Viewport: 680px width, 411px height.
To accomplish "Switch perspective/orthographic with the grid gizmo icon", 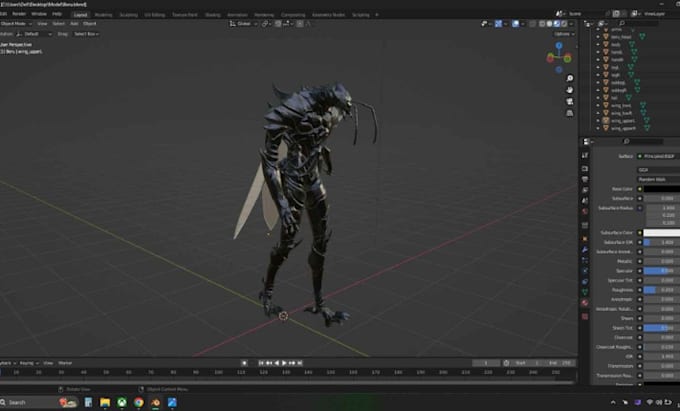I will point(570,113).
